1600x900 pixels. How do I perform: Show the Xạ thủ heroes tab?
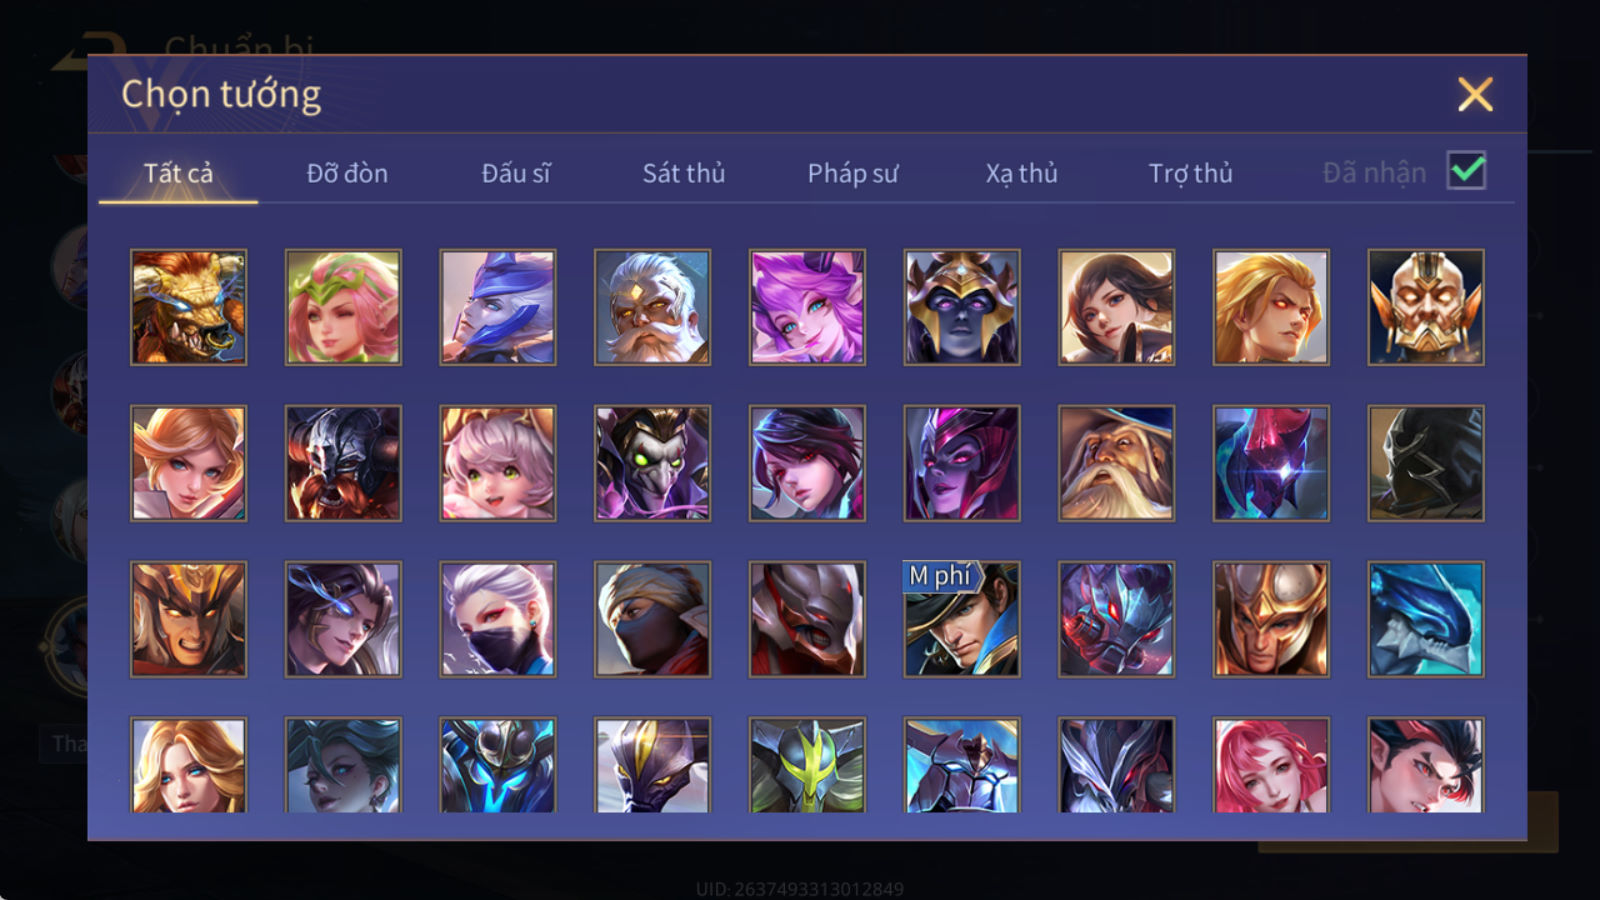click(x=1021, y=173)
